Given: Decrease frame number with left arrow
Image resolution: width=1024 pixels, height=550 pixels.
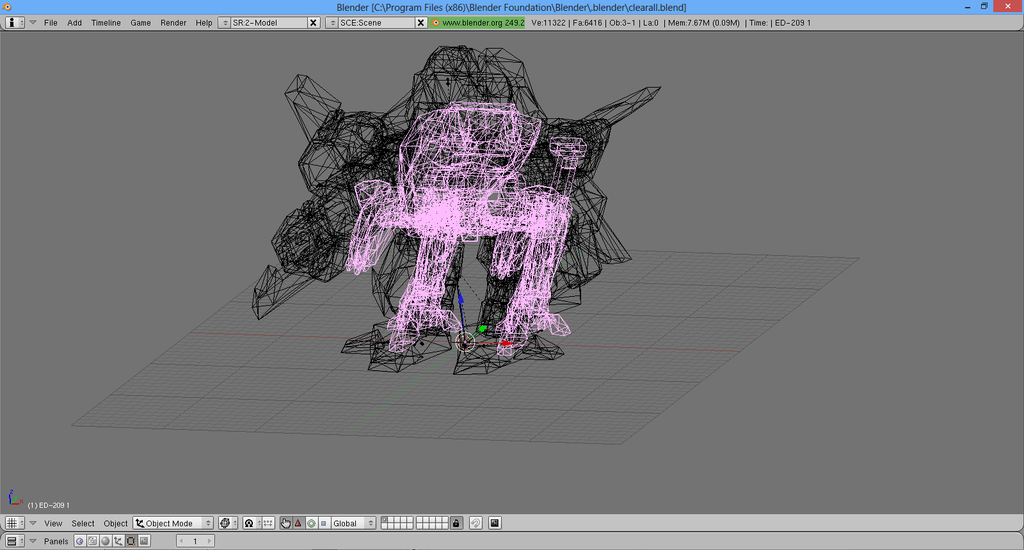Looking at the screenshot, I should (x=181, y=541).
